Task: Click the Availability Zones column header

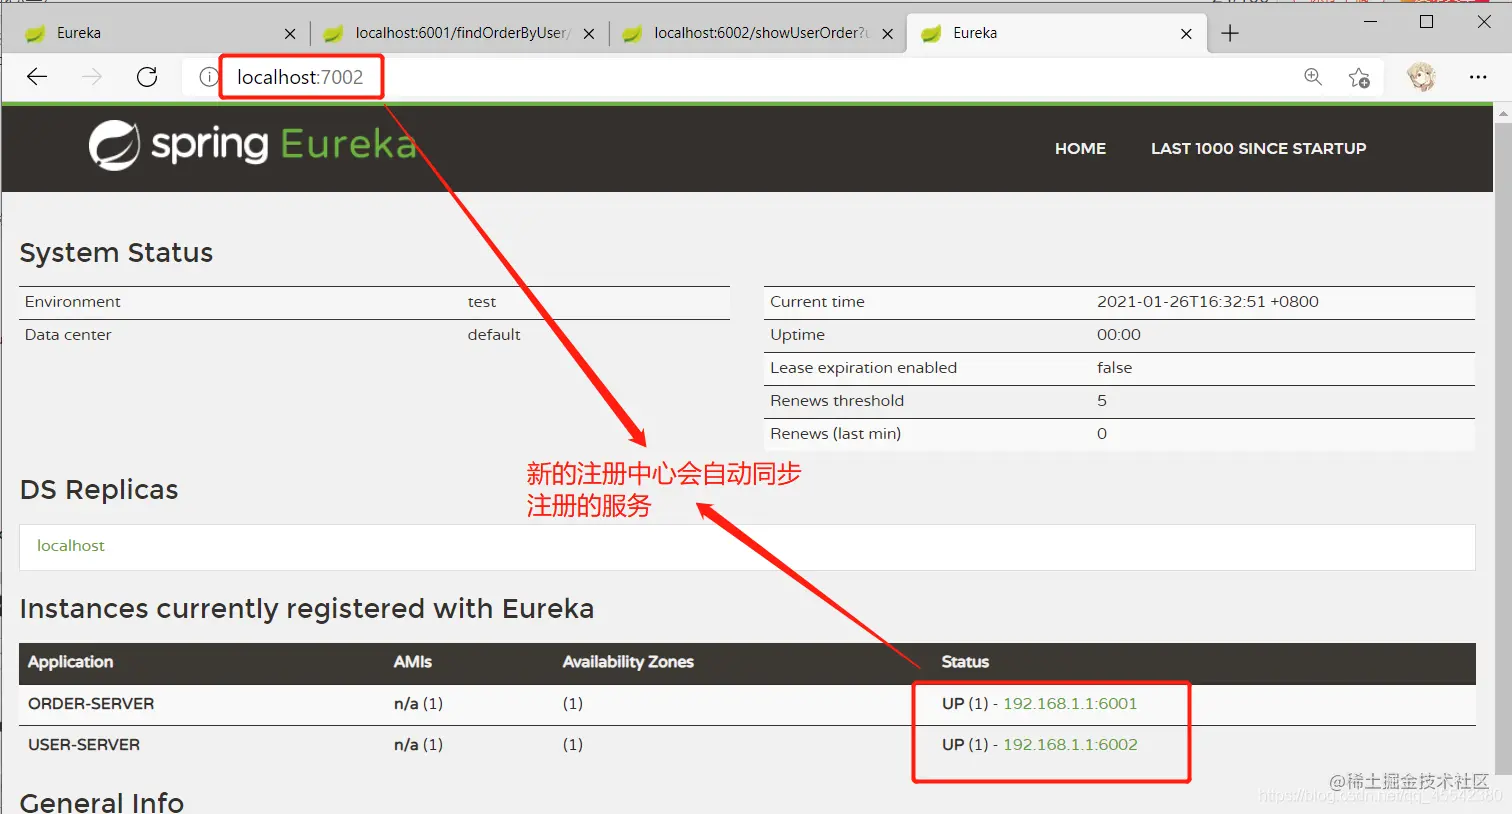Action: 628,662
